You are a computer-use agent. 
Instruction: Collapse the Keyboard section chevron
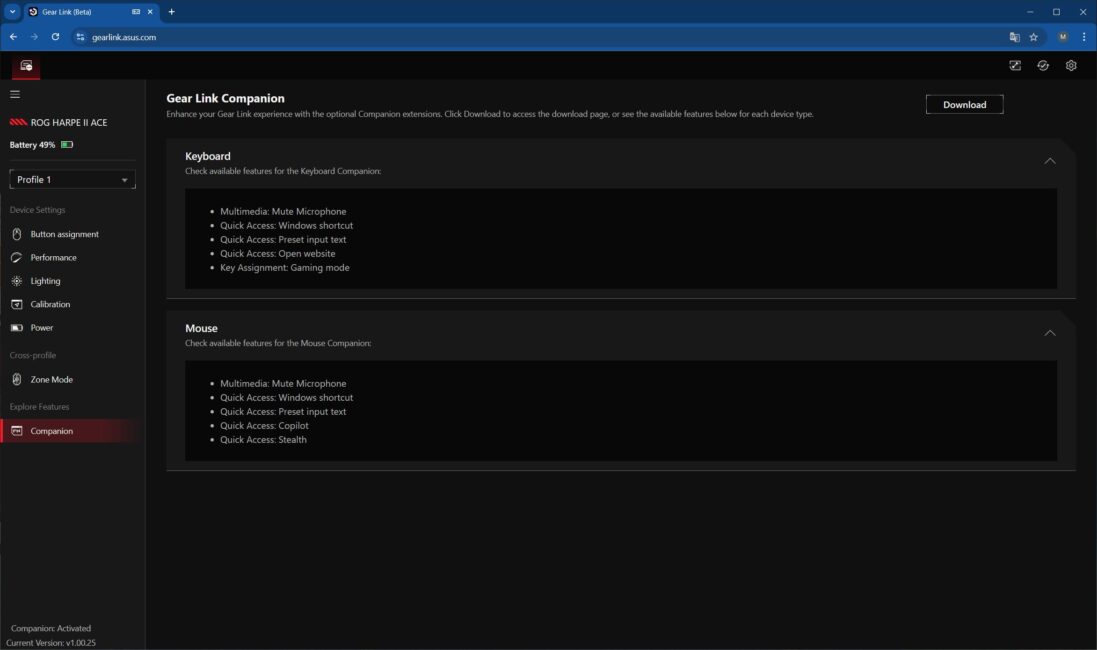coord(1050,161)
